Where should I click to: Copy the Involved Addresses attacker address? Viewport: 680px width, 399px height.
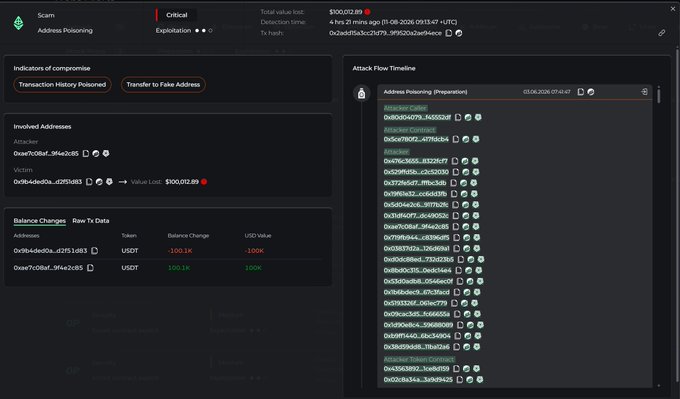[x=86, y=154]
